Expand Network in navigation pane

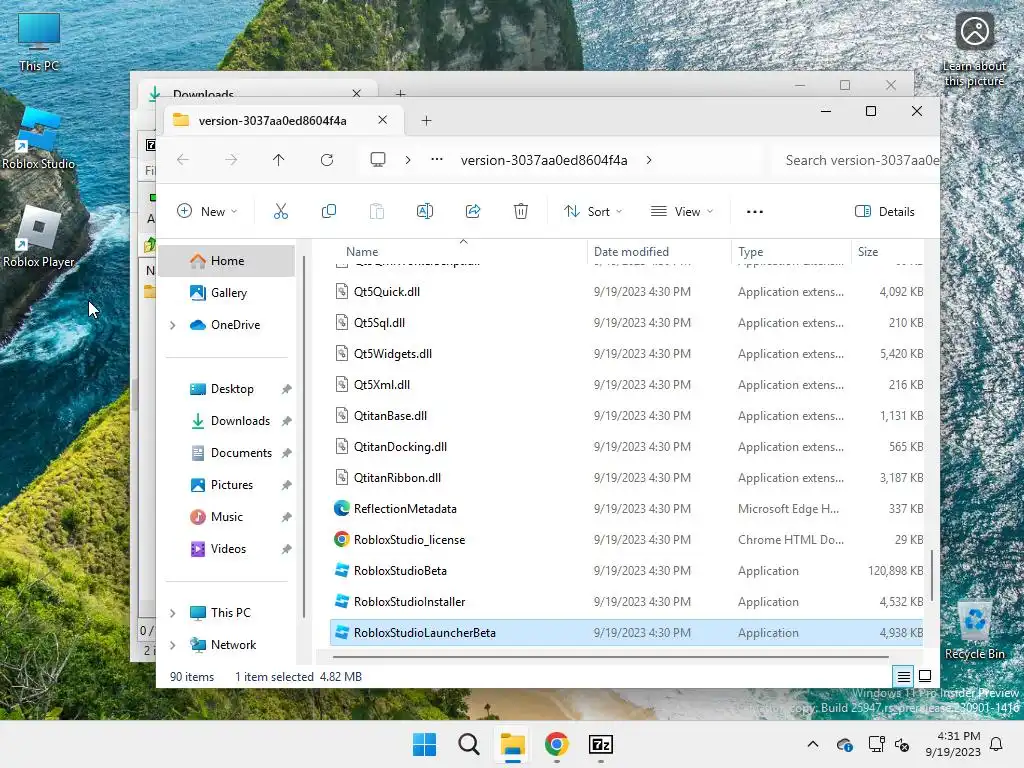tap(172, 645)
